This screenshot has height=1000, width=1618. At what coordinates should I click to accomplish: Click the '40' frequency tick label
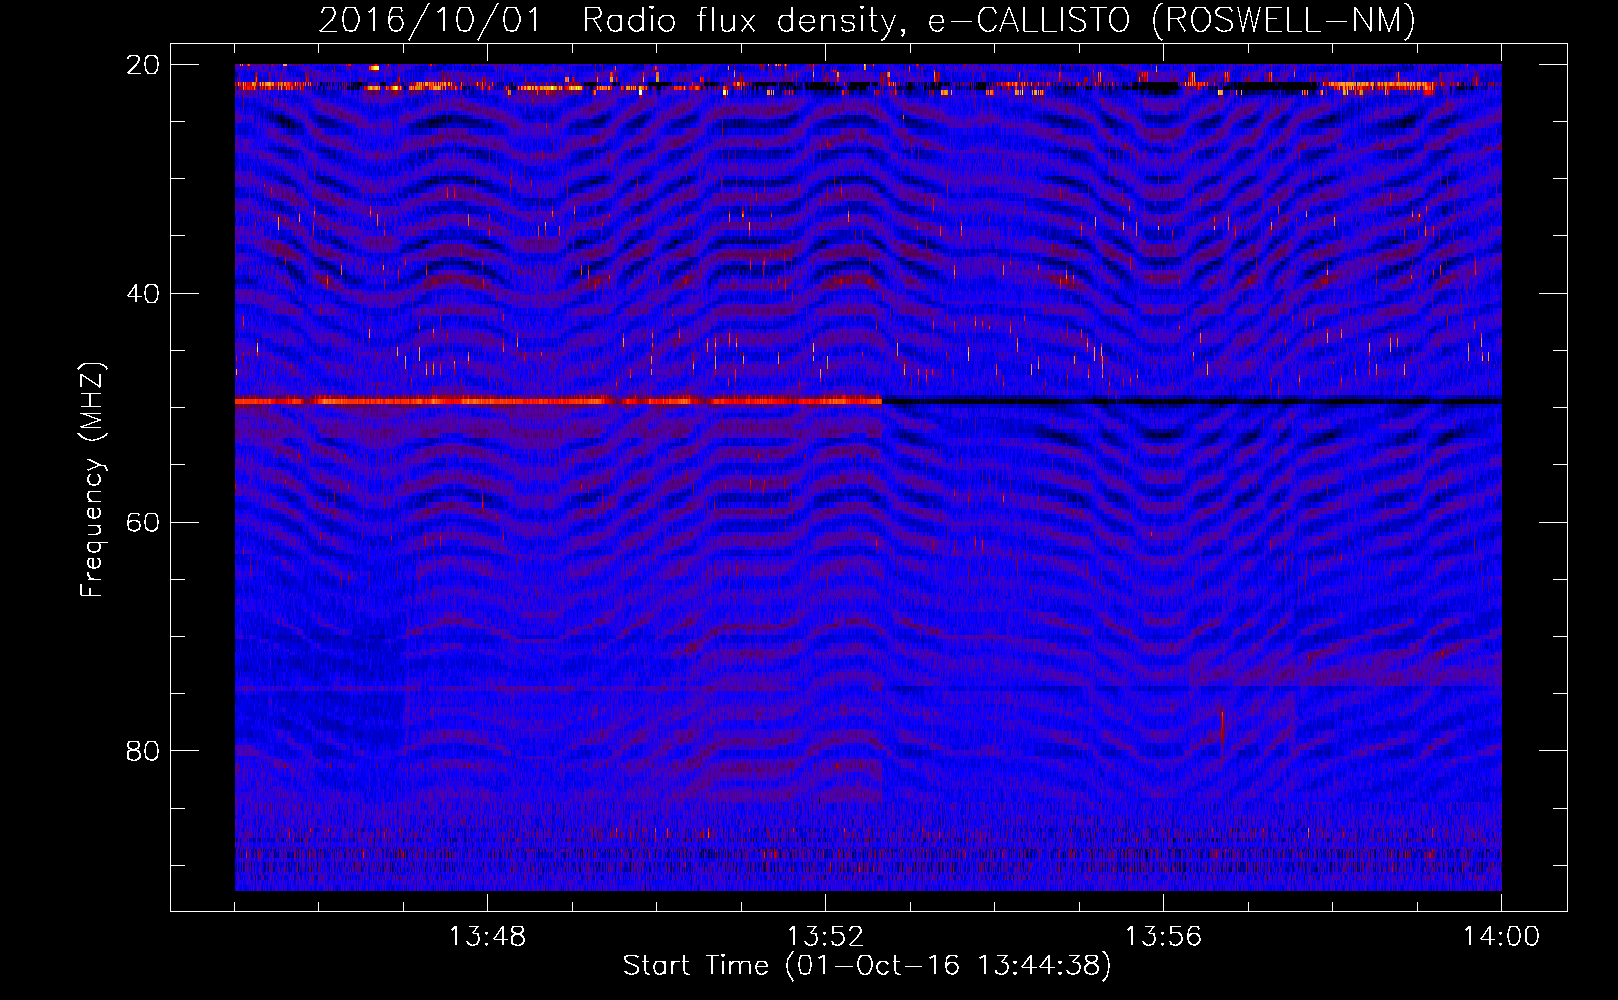coord(143,294)
